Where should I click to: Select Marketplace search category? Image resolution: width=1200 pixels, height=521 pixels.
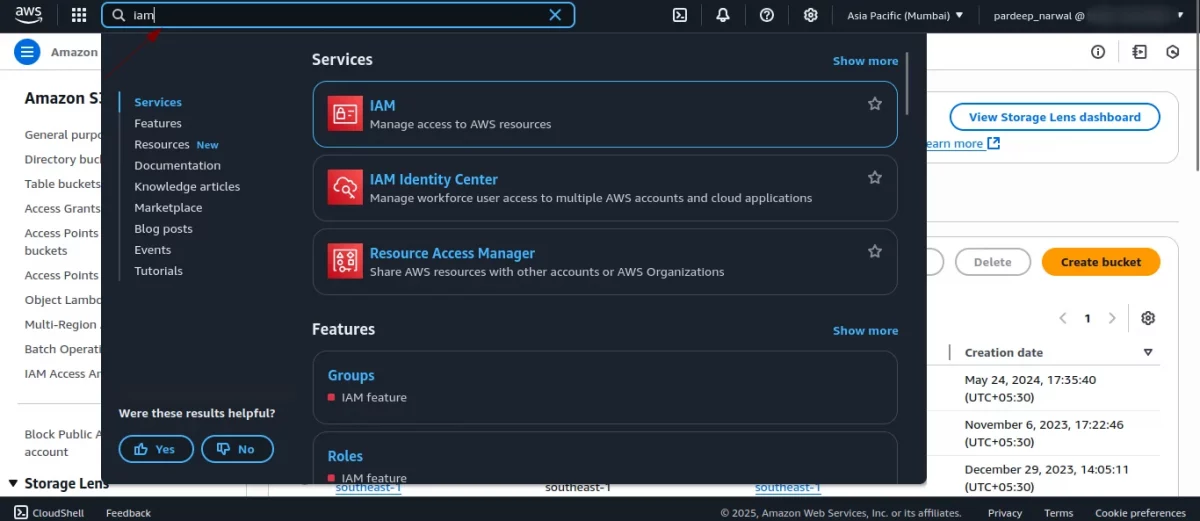(x=168, y=207)
